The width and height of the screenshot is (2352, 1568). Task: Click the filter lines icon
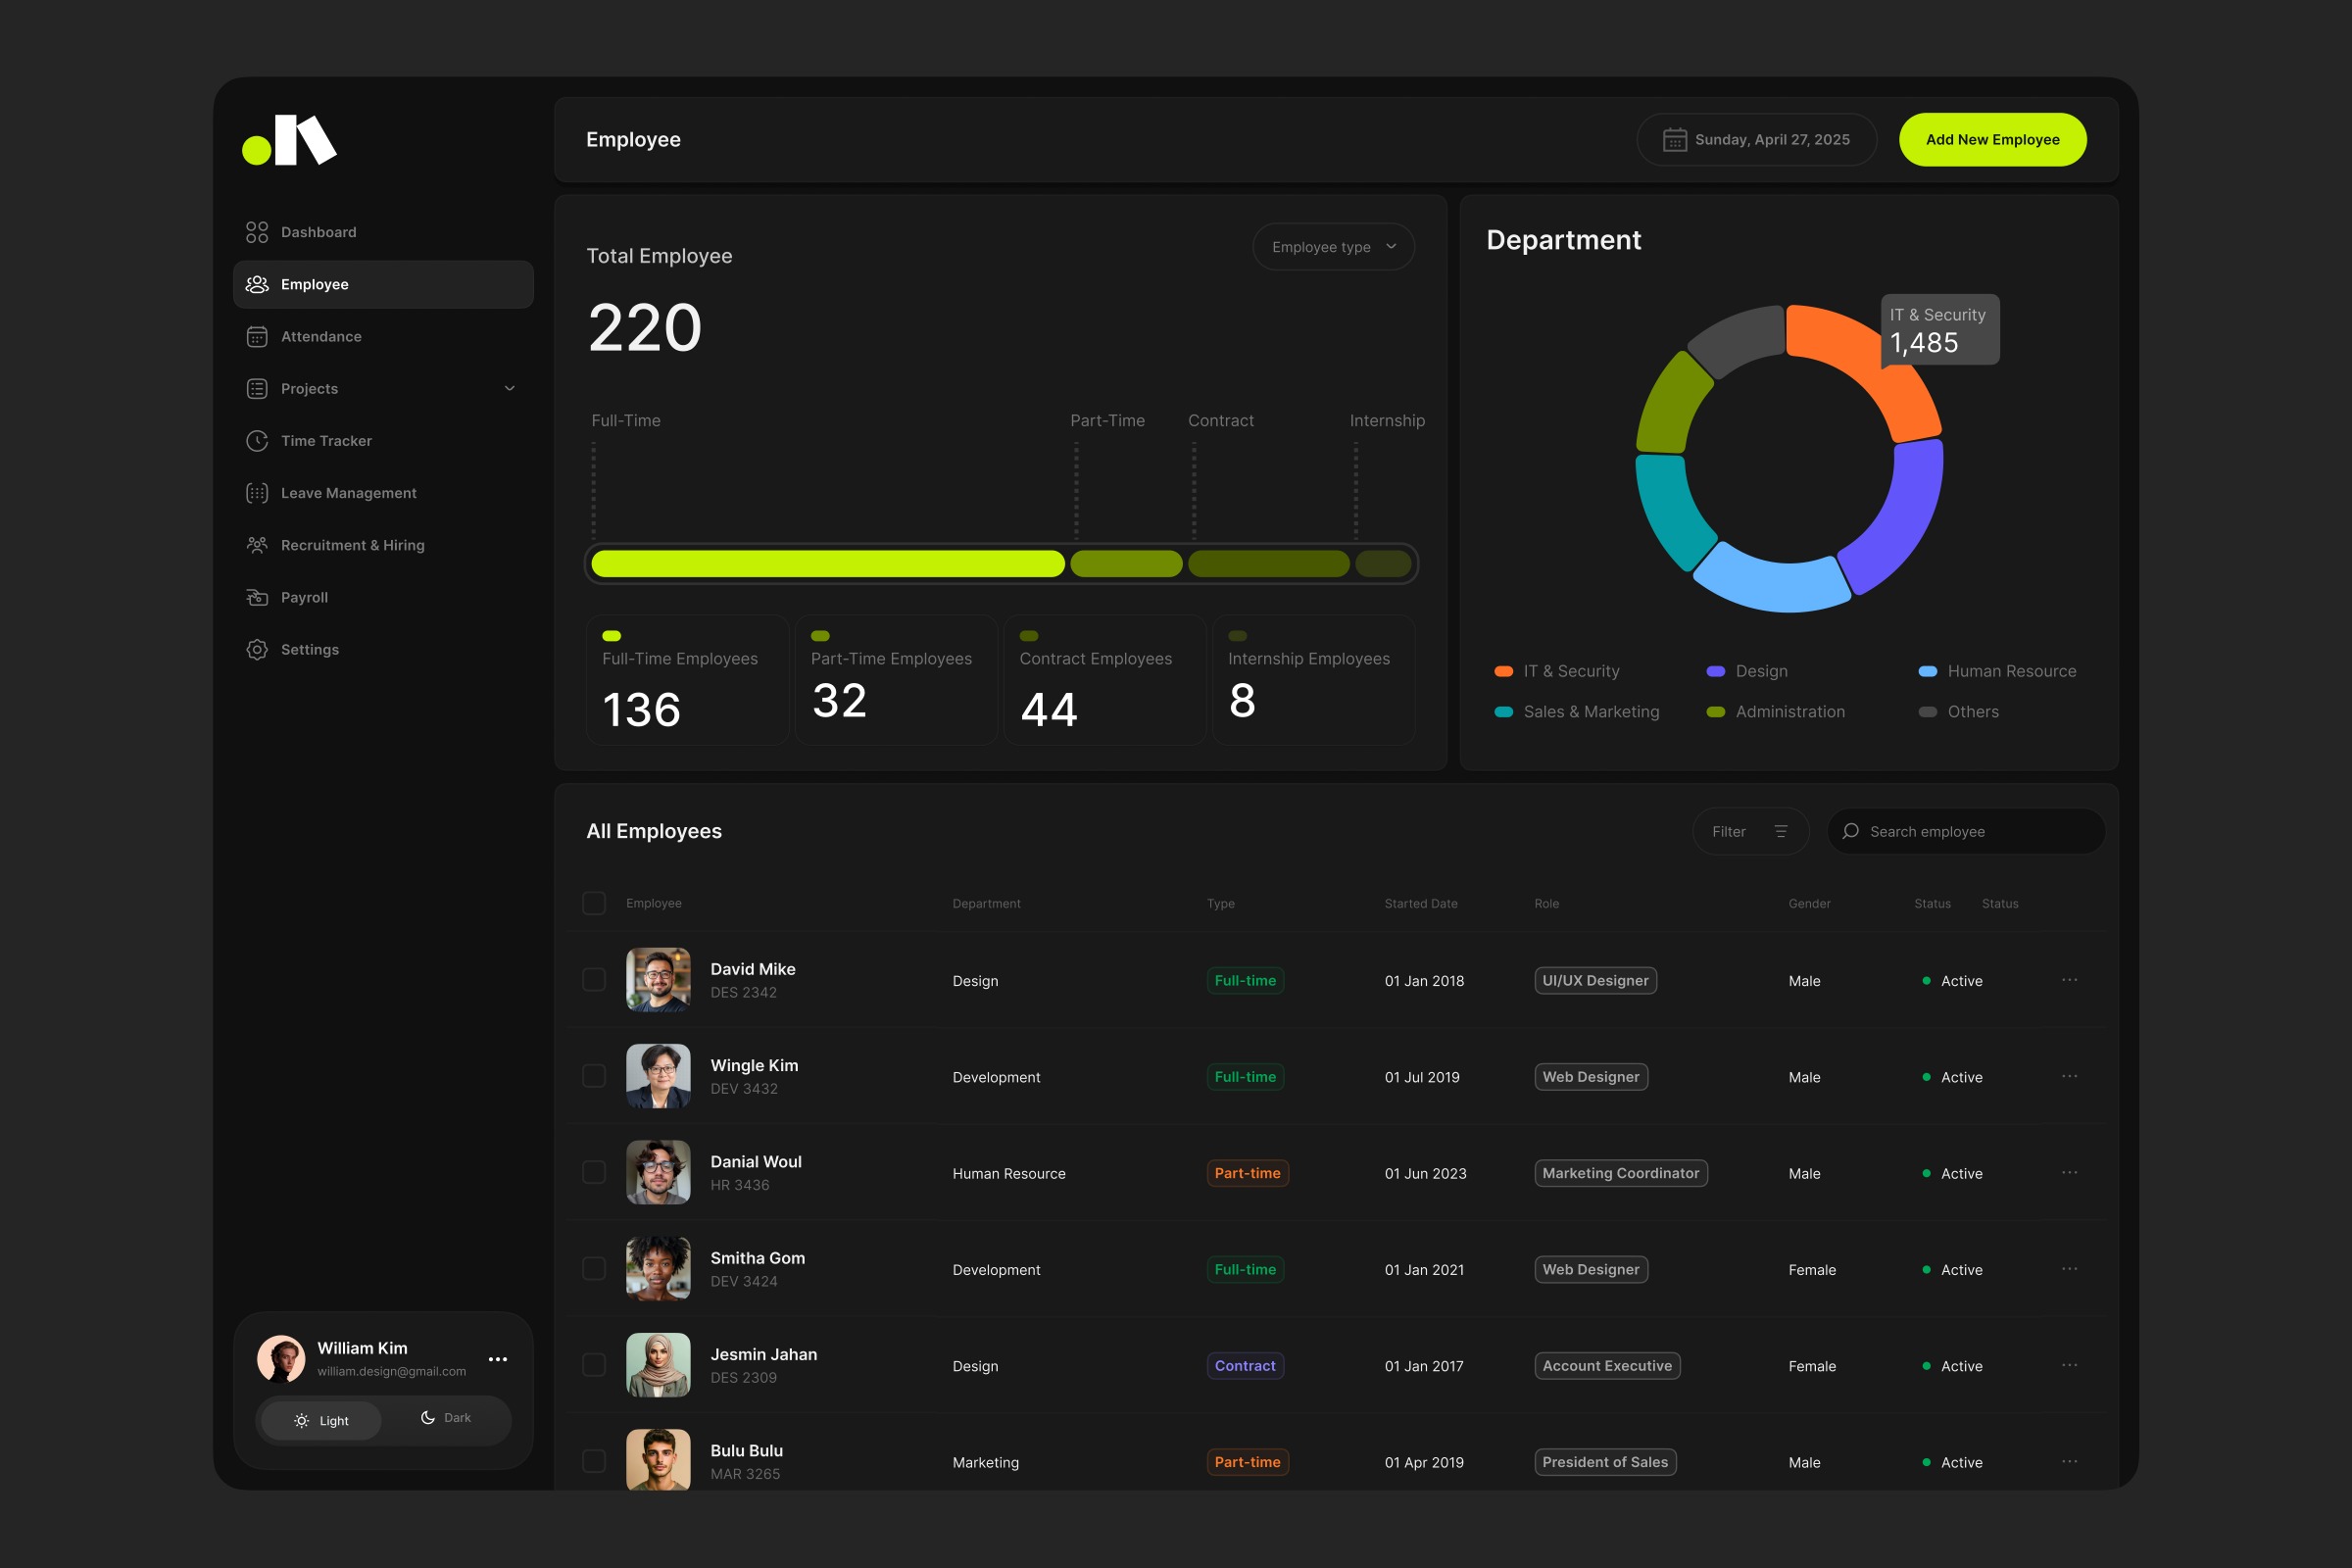tap(1780, 831)
